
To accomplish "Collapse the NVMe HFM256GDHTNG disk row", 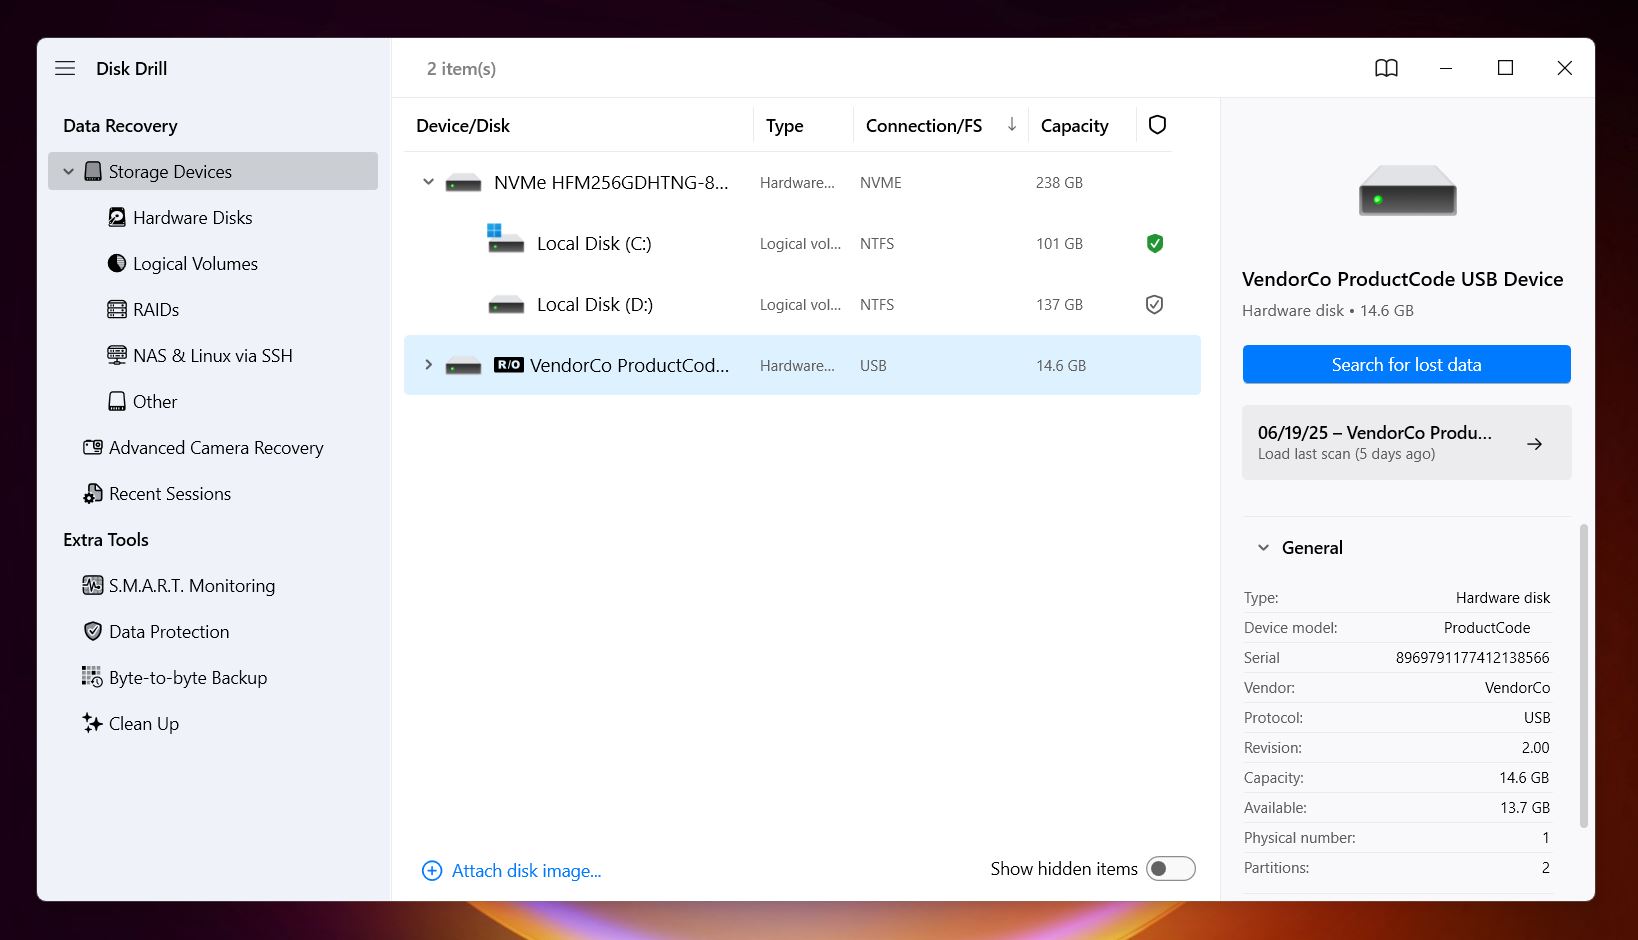I will click(428, 182).
